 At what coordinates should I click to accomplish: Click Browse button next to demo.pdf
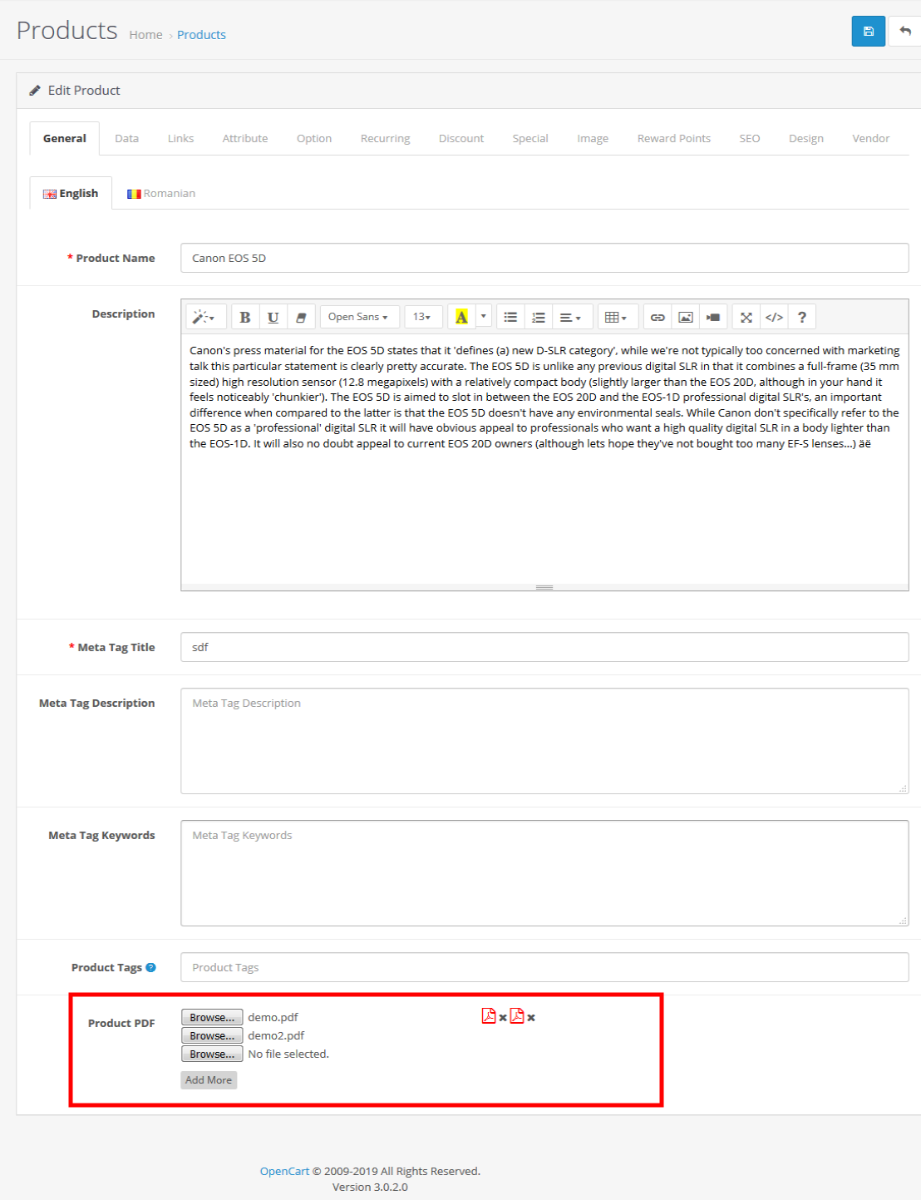point(212,1017)
